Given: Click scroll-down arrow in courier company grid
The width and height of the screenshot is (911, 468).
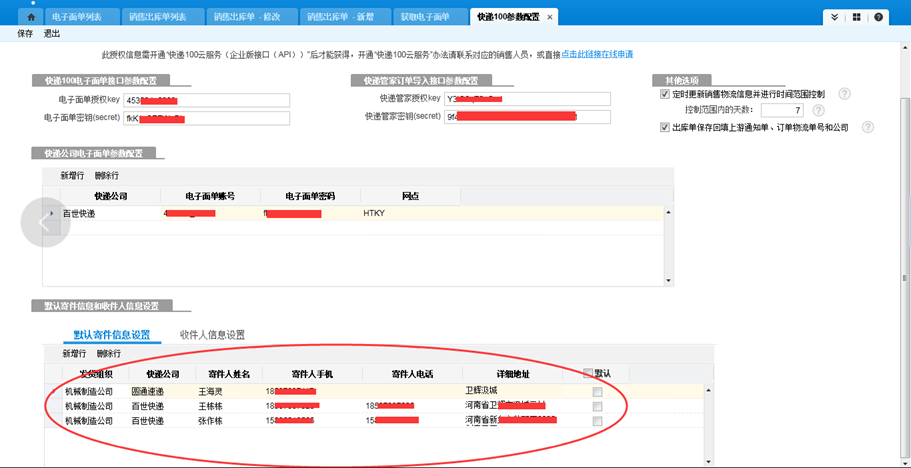Looking at the screenshot, I should click(x=668, y=281).
